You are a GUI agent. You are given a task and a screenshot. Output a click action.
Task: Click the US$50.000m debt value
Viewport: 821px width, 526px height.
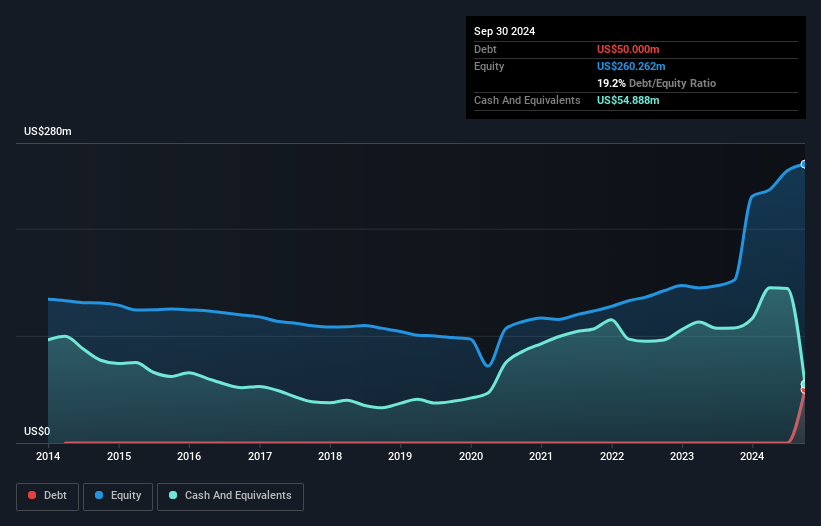[x=628, y=49]
